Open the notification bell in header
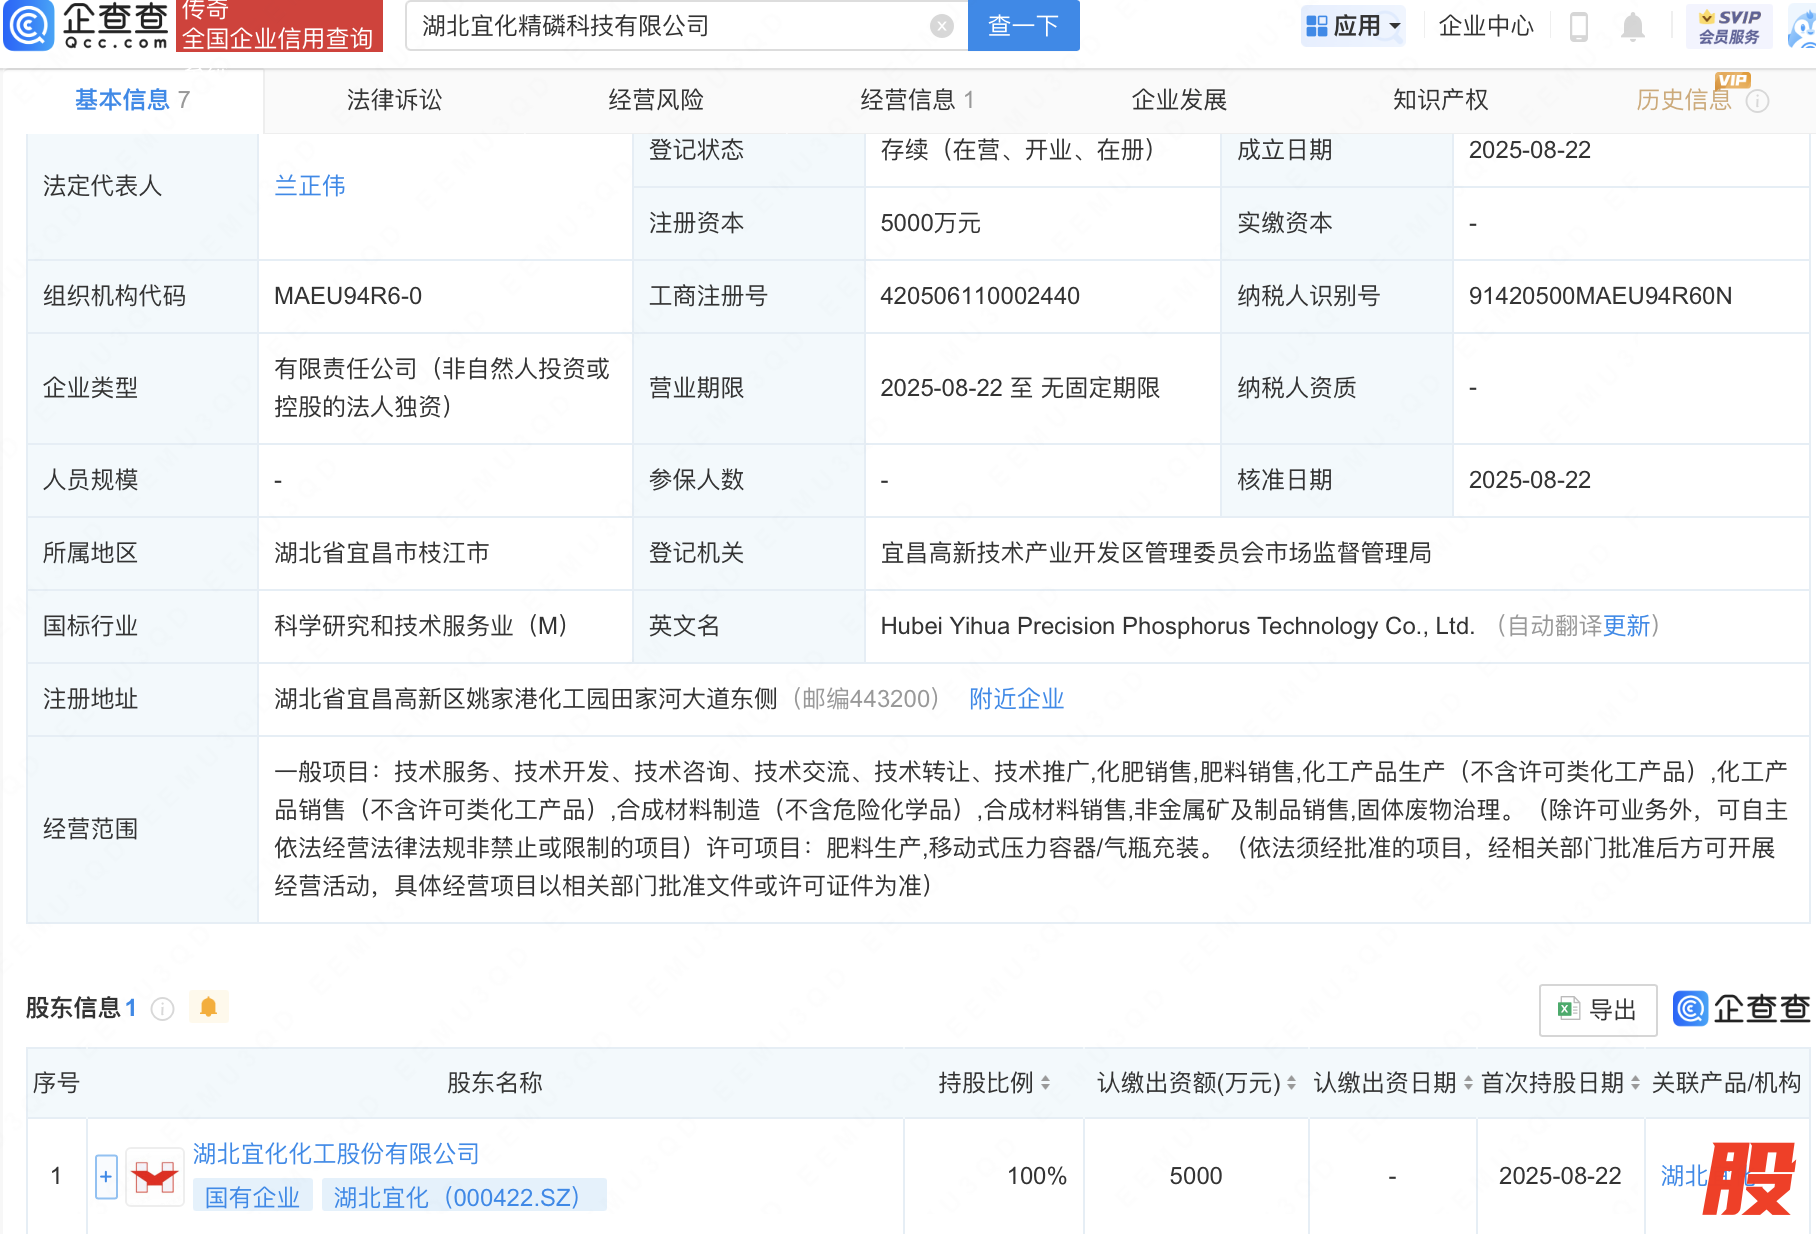 click(x=1632, y=26)
